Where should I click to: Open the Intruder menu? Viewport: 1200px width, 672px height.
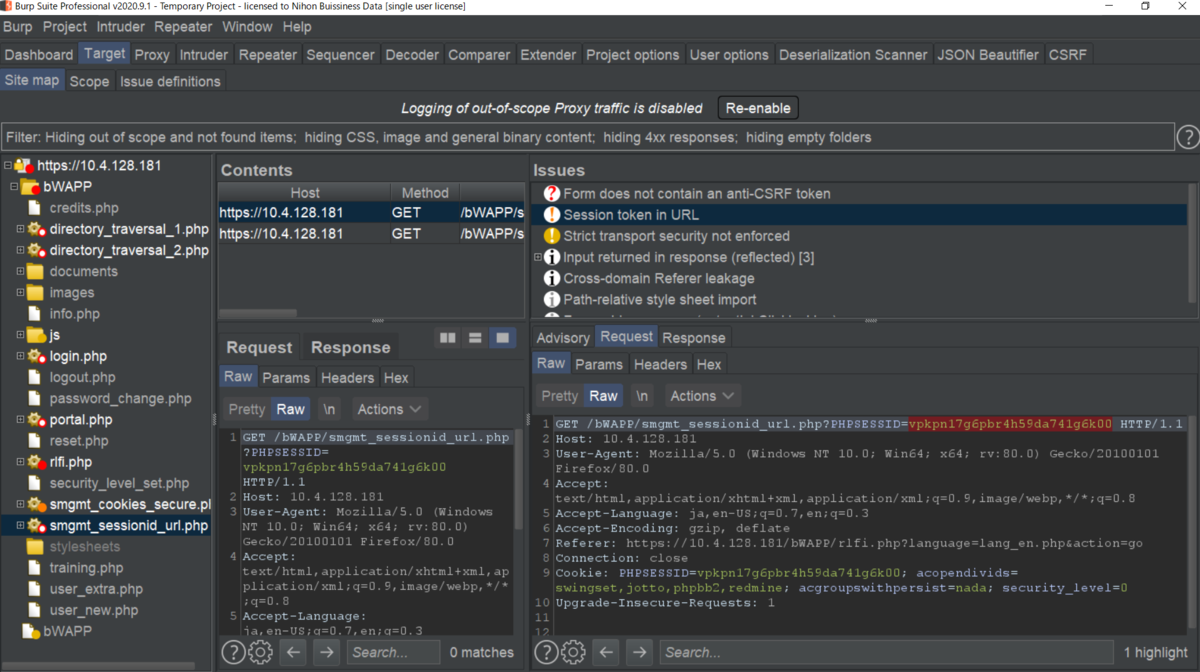pos(121,27)
